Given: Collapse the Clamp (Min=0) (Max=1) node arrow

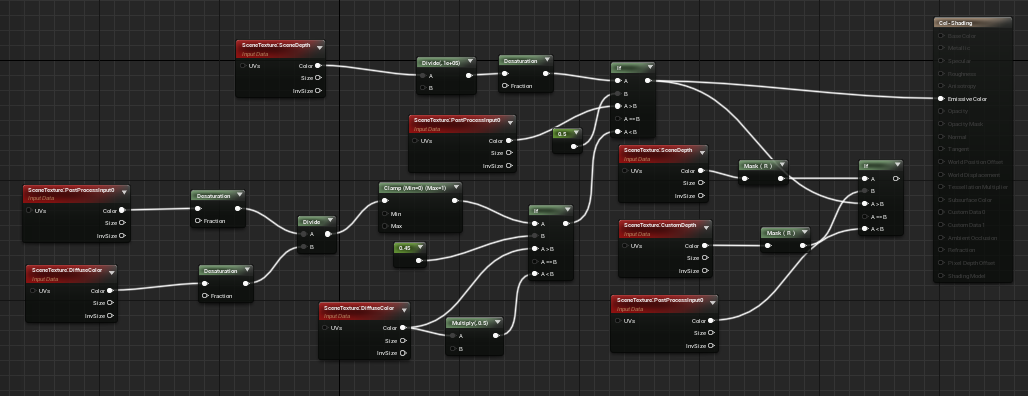Looking at the screenshot, I should (x=455, y=188).
